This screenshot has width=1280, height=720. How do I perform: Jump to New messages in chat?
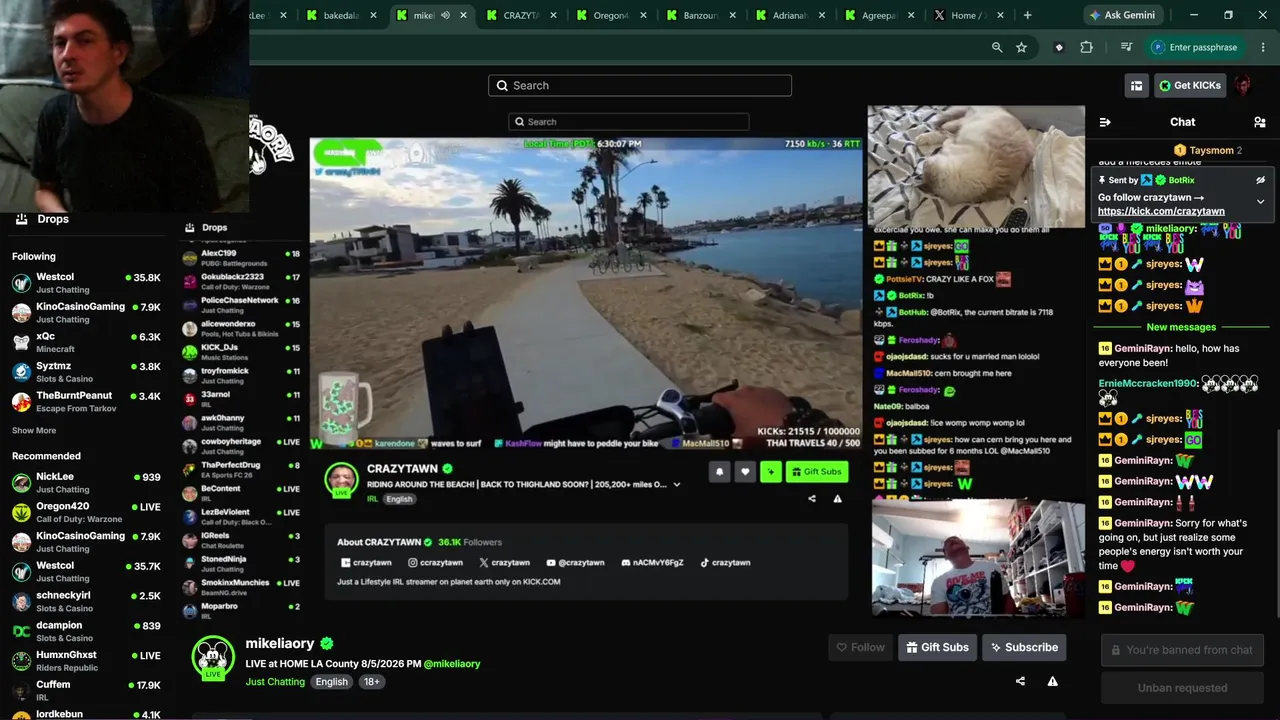(x=1181, y=327)
